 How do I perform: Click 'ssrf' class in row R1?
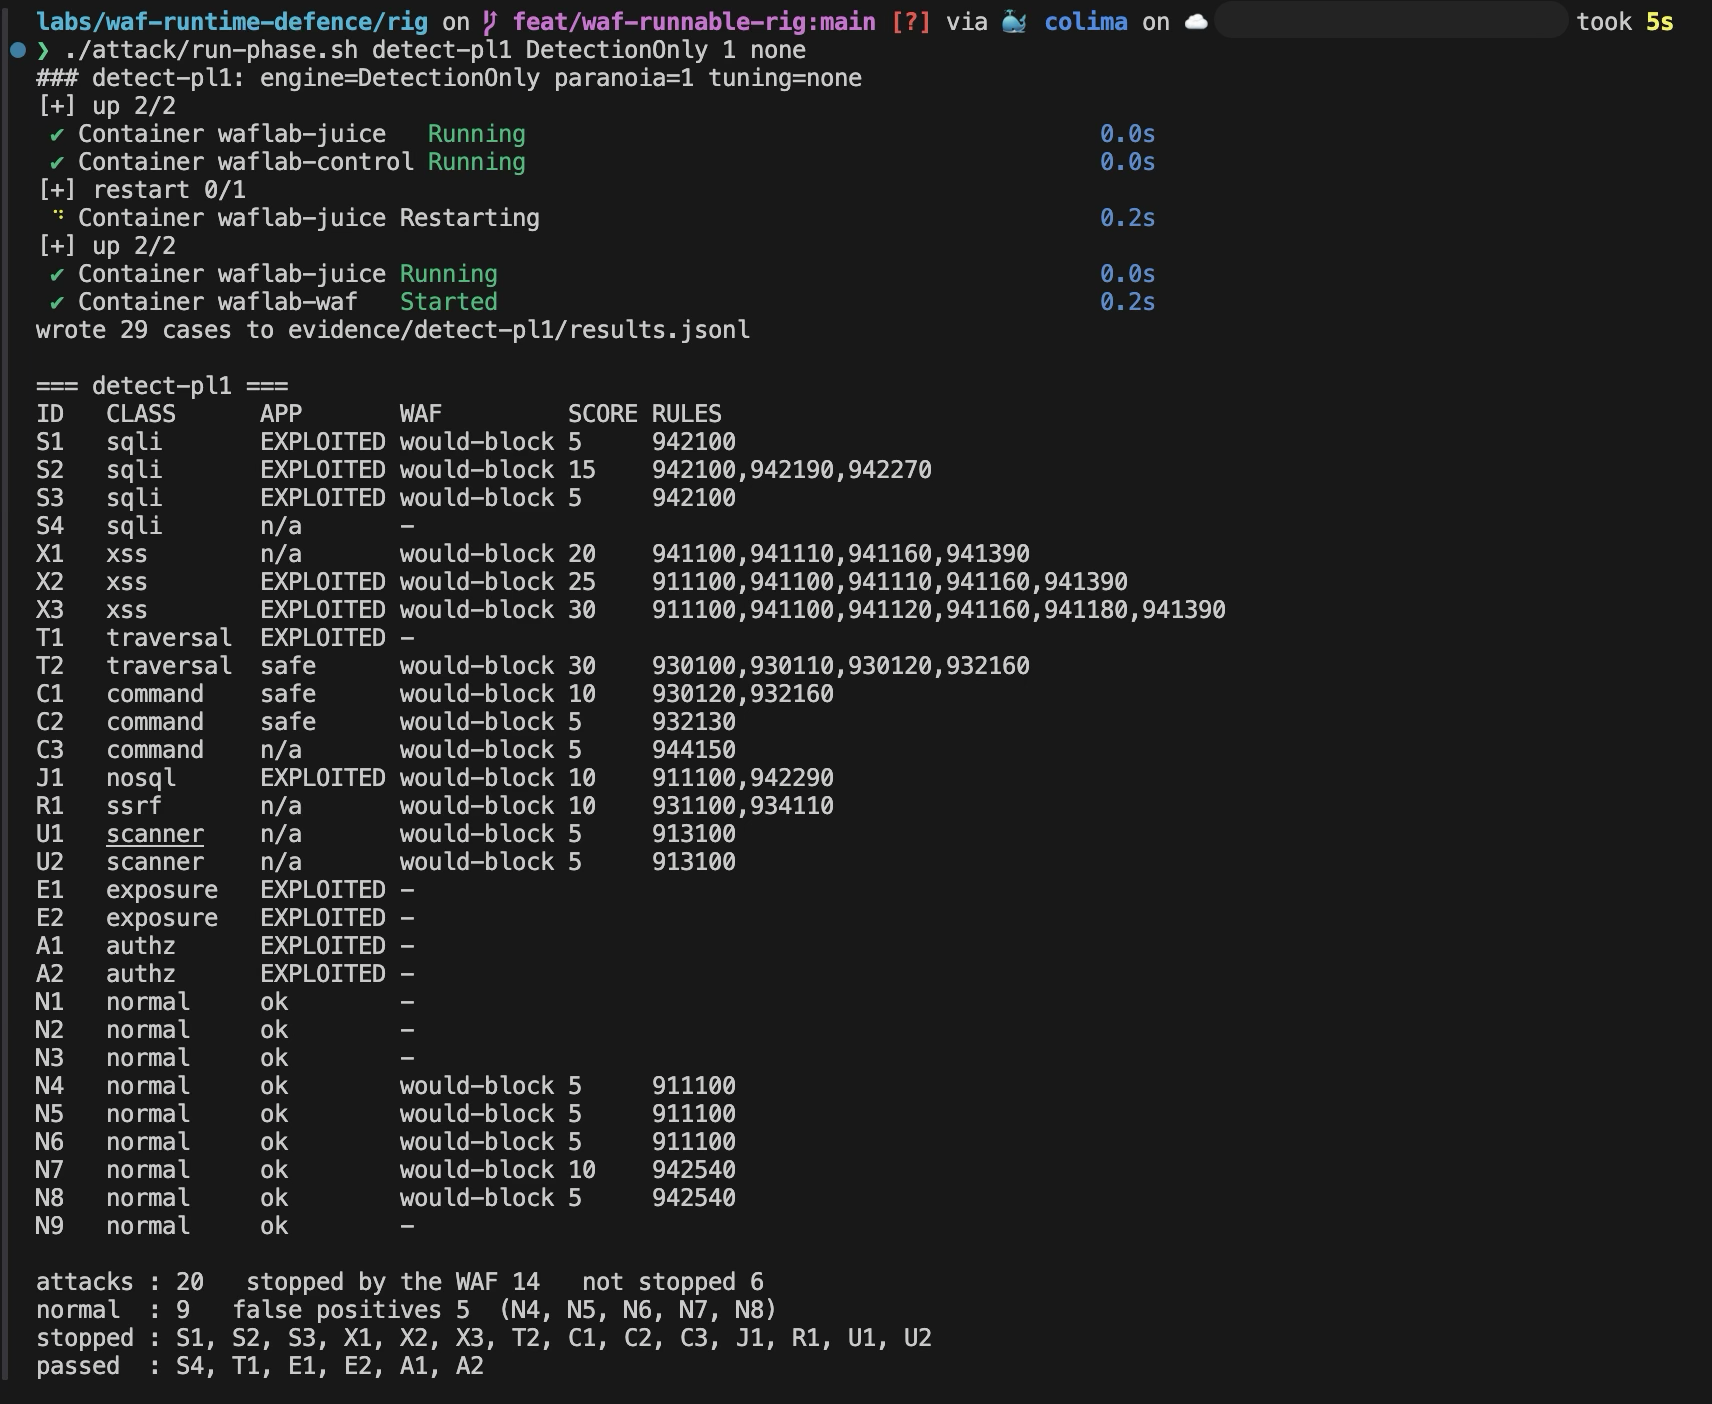coord(134,806)
